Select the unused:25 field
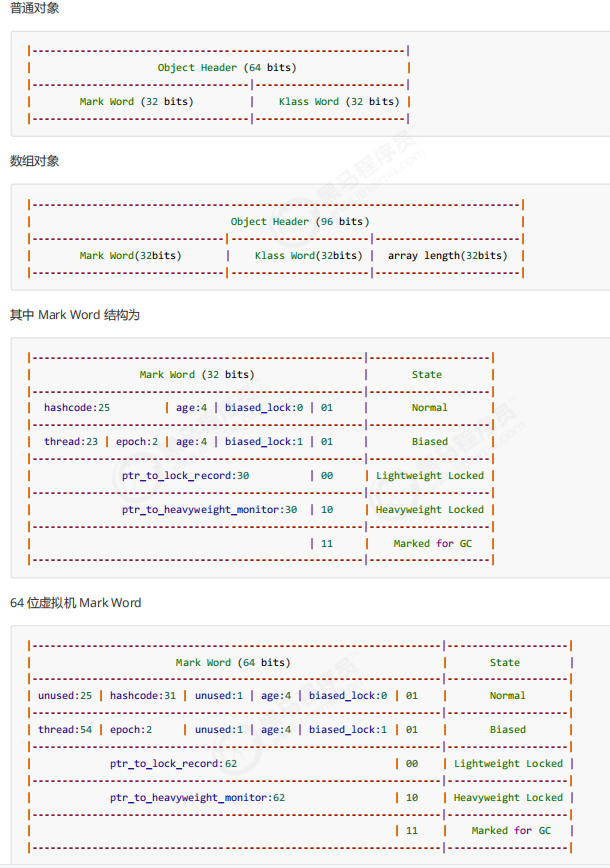This screenshot has height=868, width=610. [65, 696]
